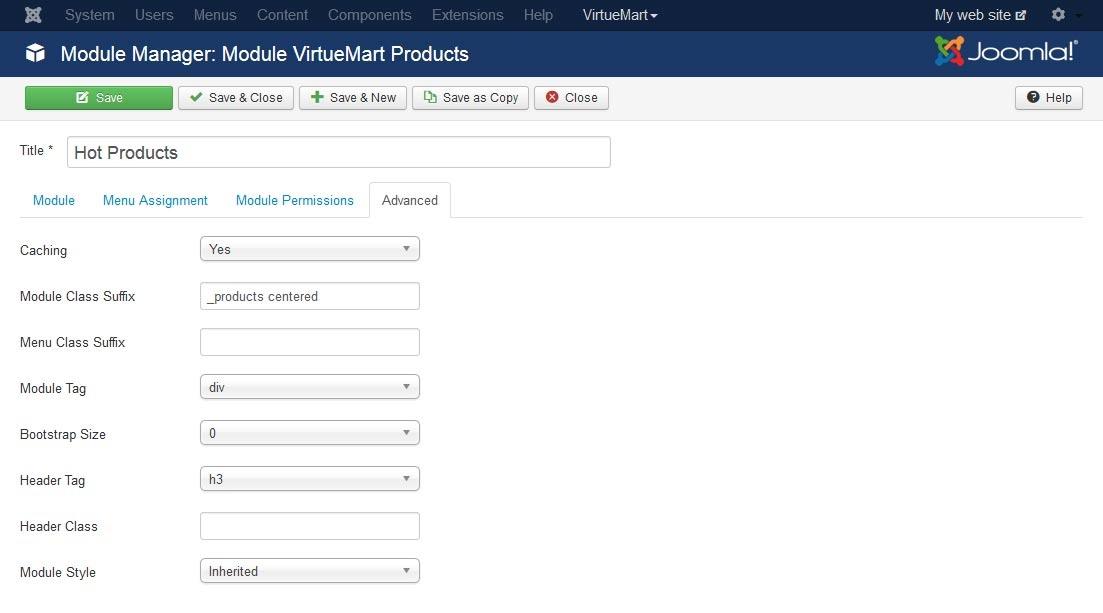Image resolution: width=1103 pixels, height=613 pixels.
Task: Open the Extensions menu
Action: pos(467,15)
